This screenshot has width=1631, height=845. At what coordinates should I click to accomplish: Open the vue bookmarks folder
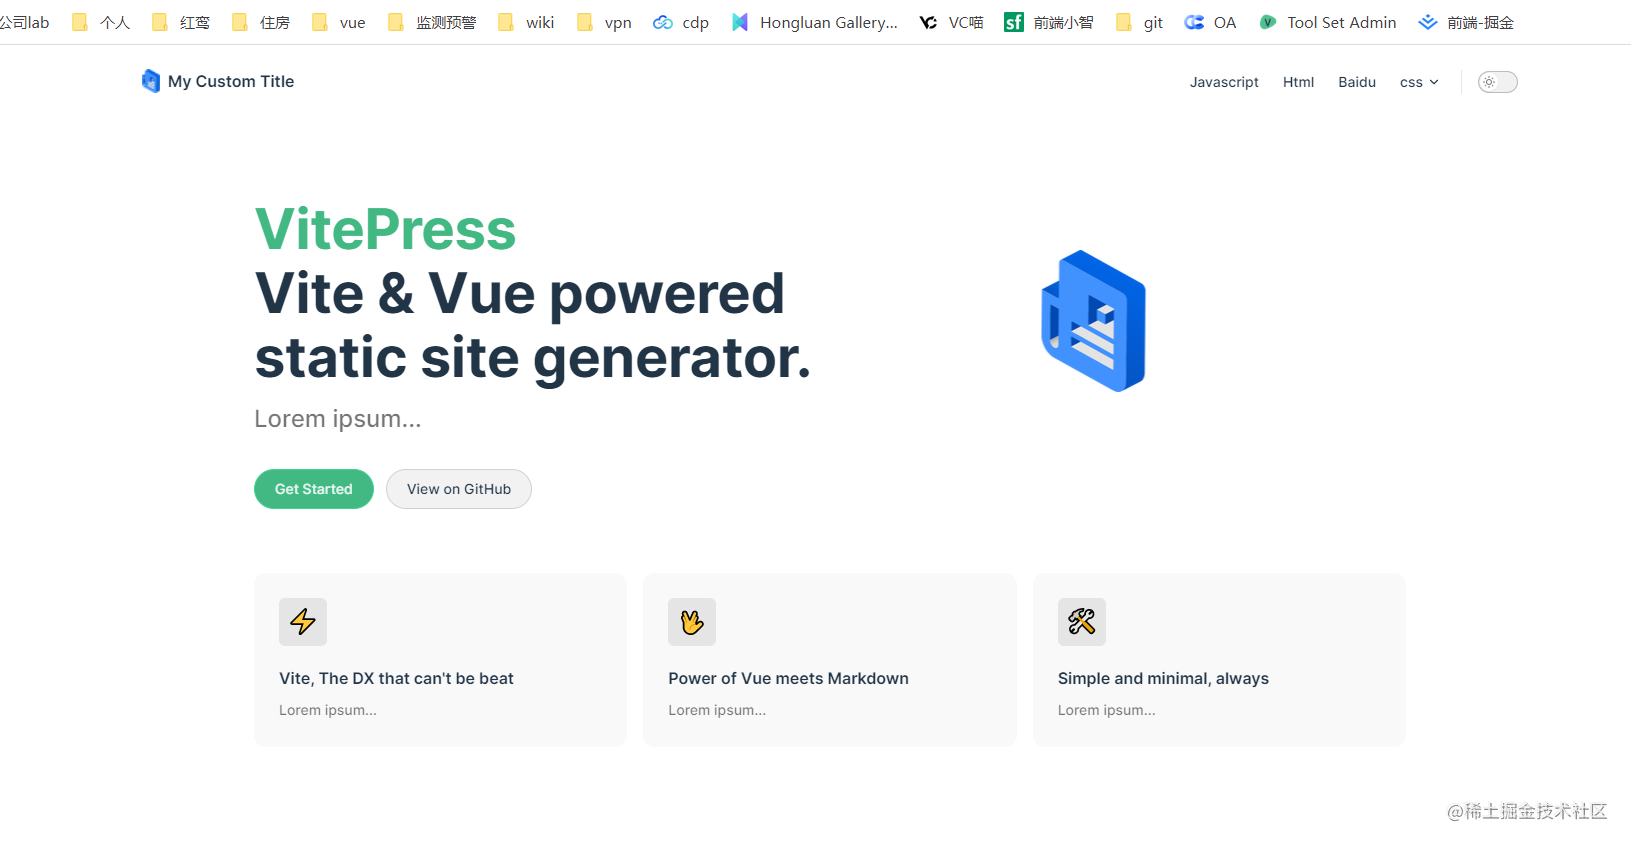click(x=339, y=22)
